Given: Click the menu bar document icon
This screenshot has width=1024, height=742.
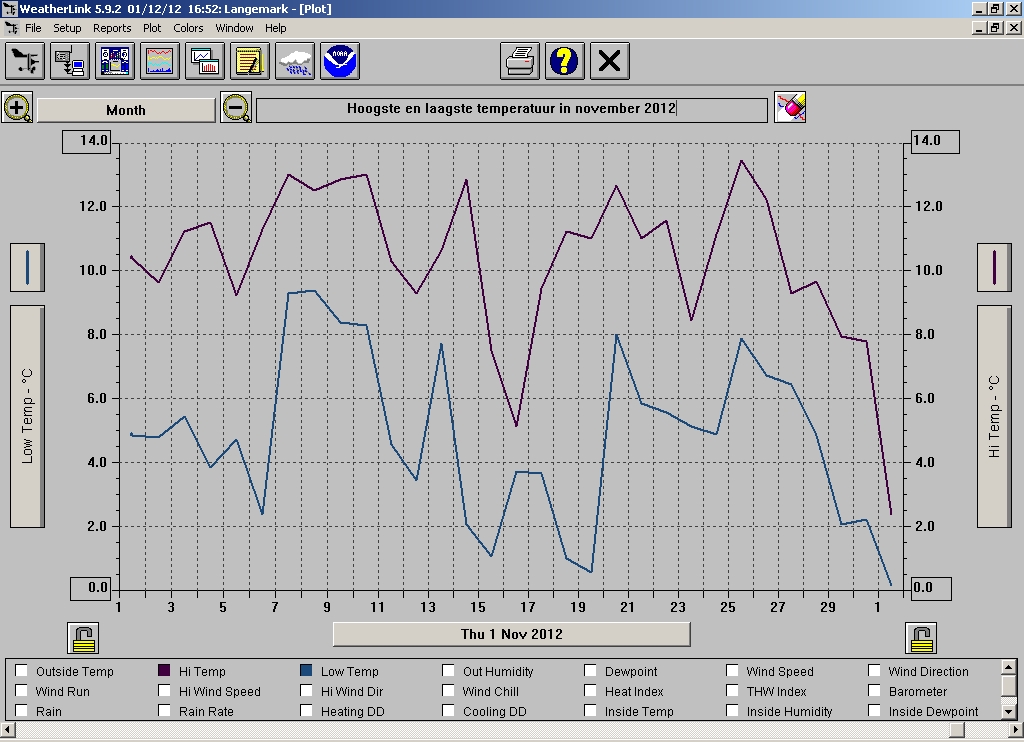Looking at the screenshot, I should click(x=12, y=28).
